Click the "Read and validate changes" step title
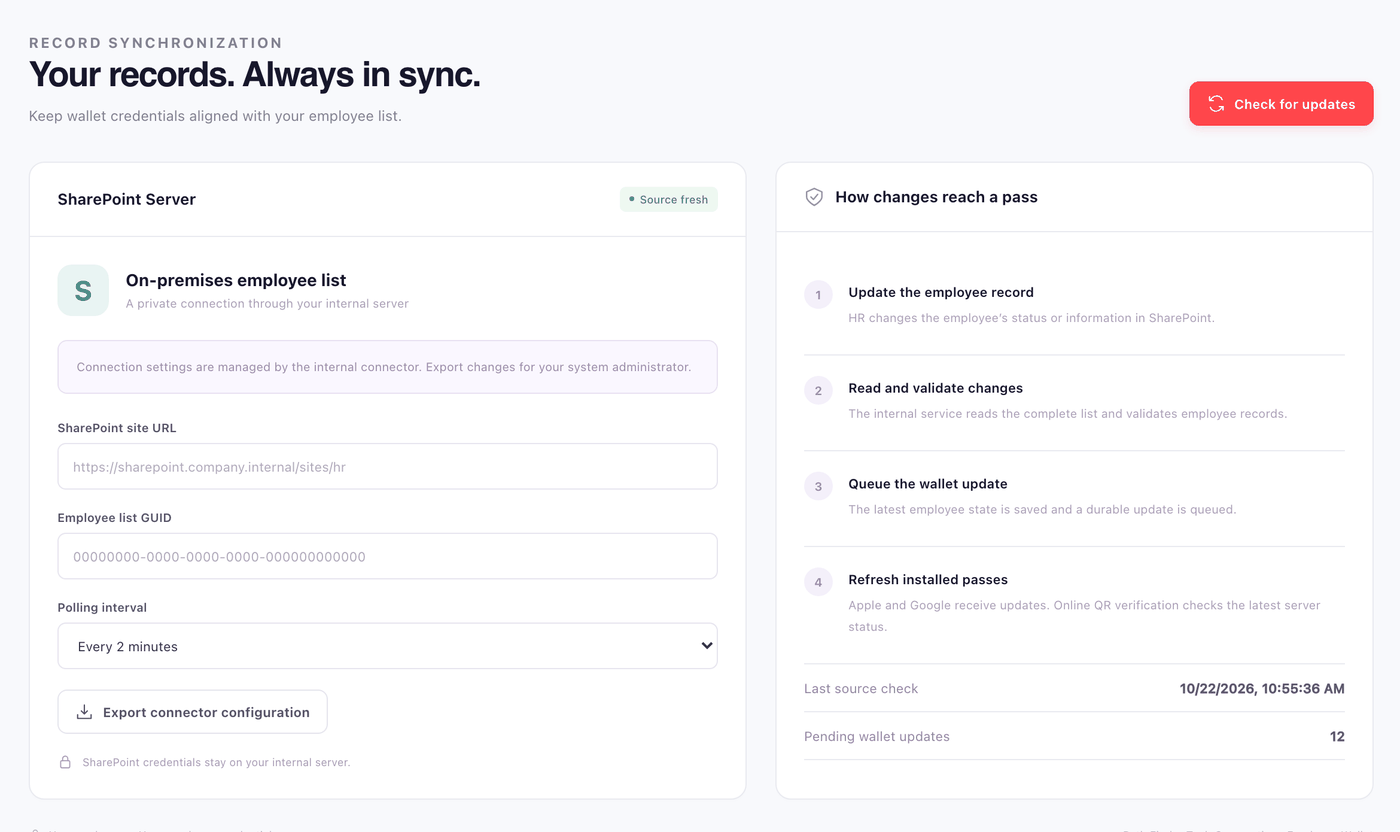Viewport: 1400px width, 832px height. 935,388
